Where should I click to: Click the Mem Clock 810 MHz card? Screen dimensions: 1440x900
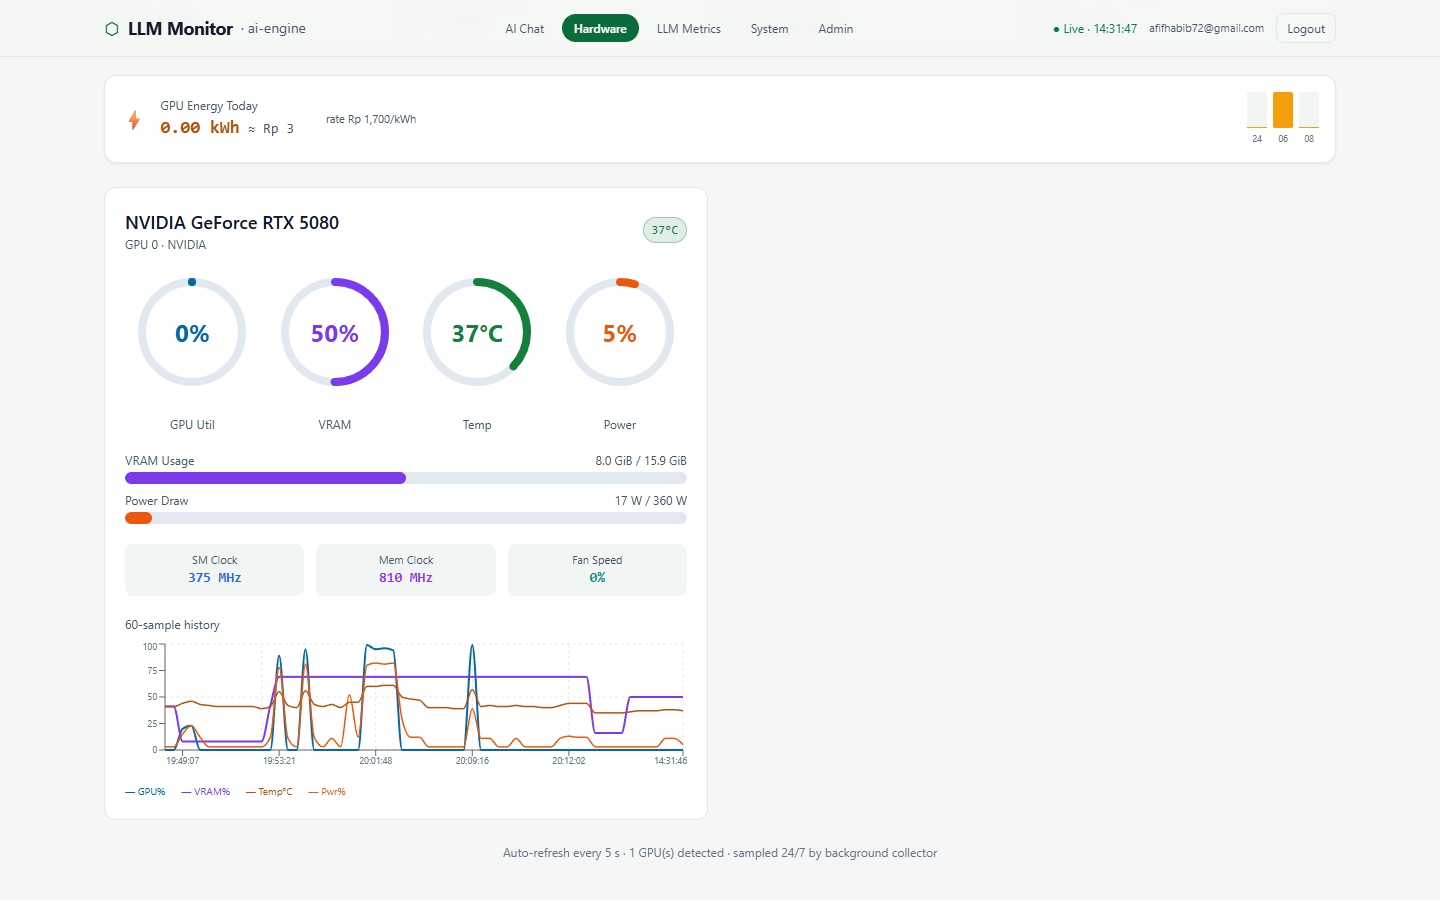pyautogui.click(x=406, y=570)
